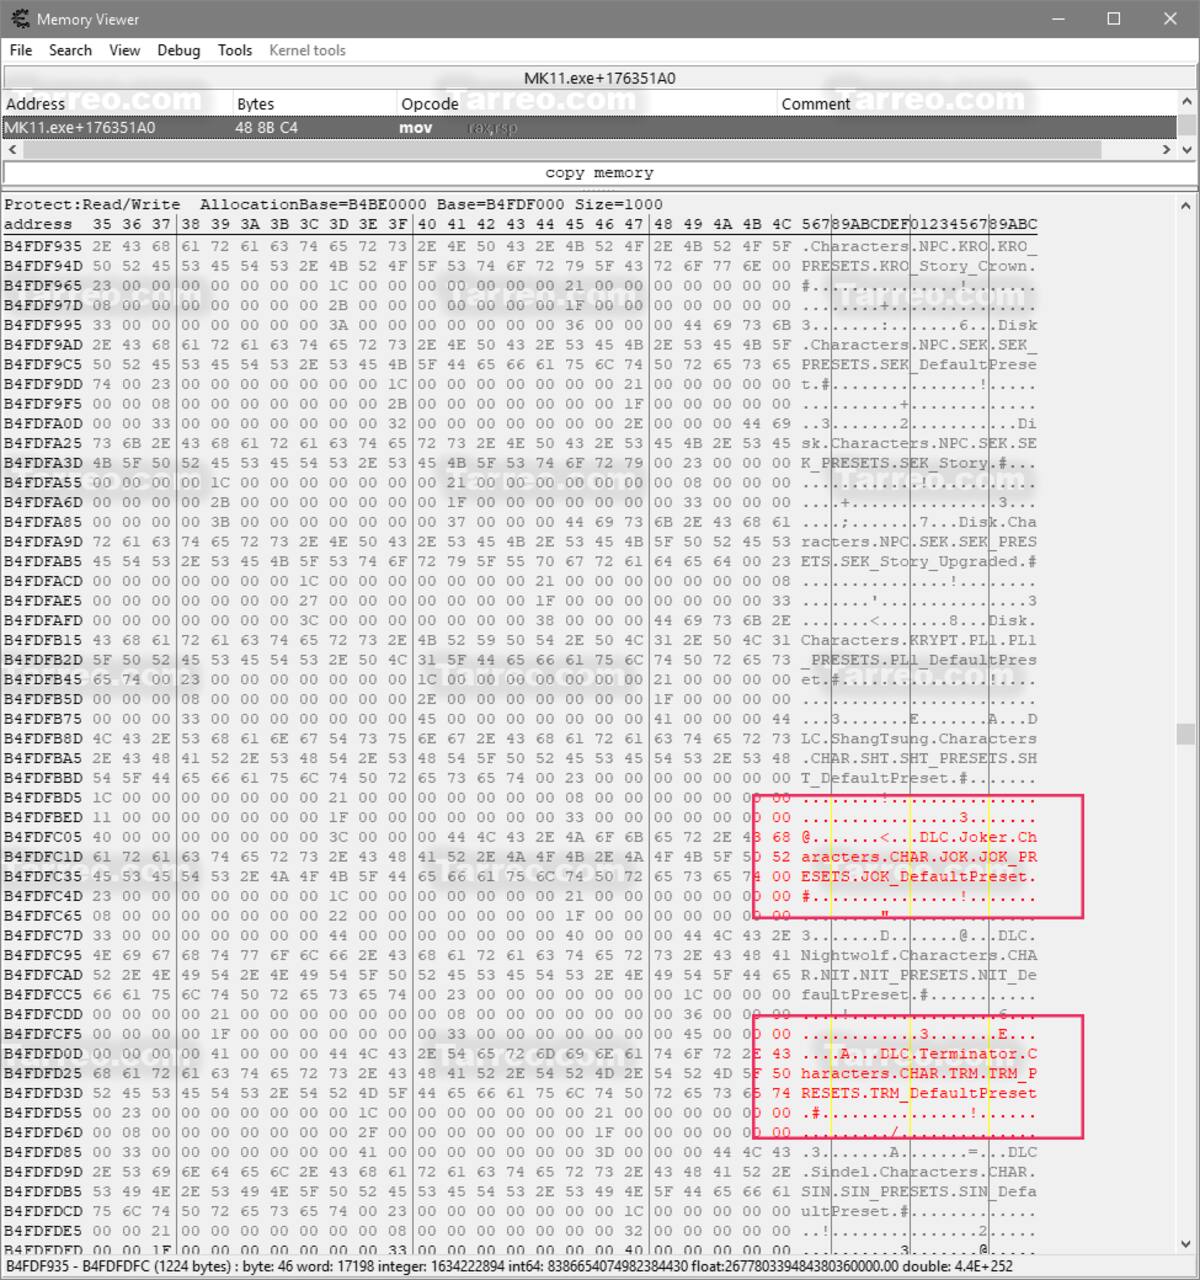Screen dimensions: 1200x1280
Task: Click ASCII text 'R.NIT.NIT_PRESETS.NIT_De'
Action: click(919, 975)
